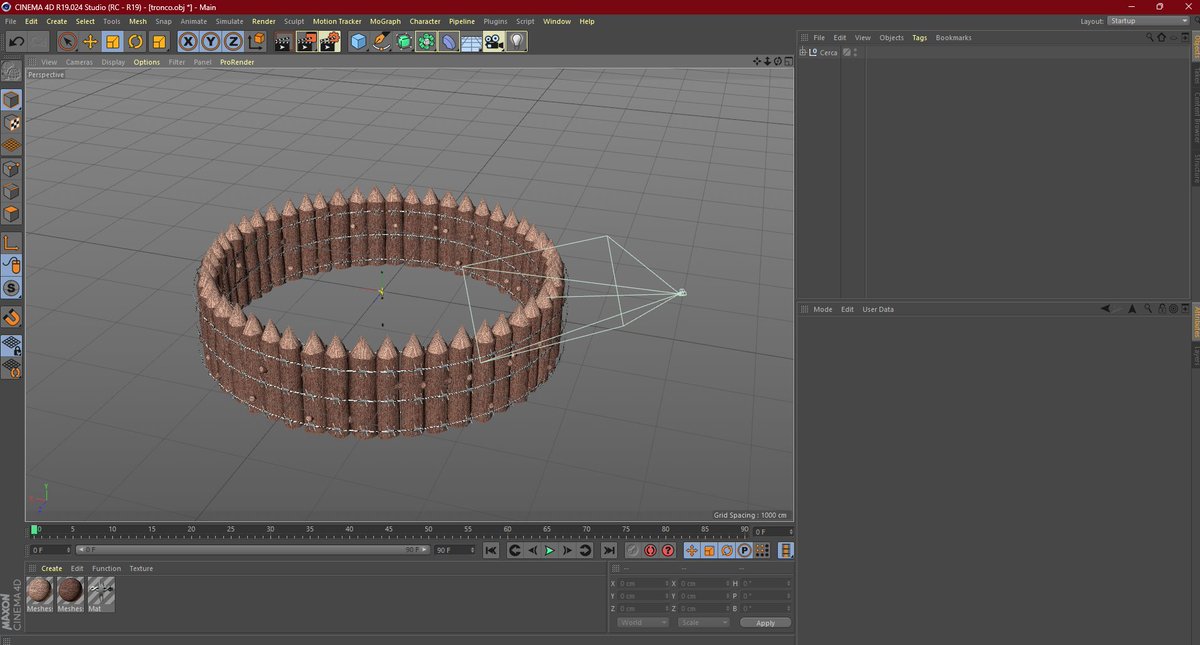The width and height of the screenshot is (1200, 645).
Task: Toggle Cerca visibility dots
Action: tap(855, 52)
